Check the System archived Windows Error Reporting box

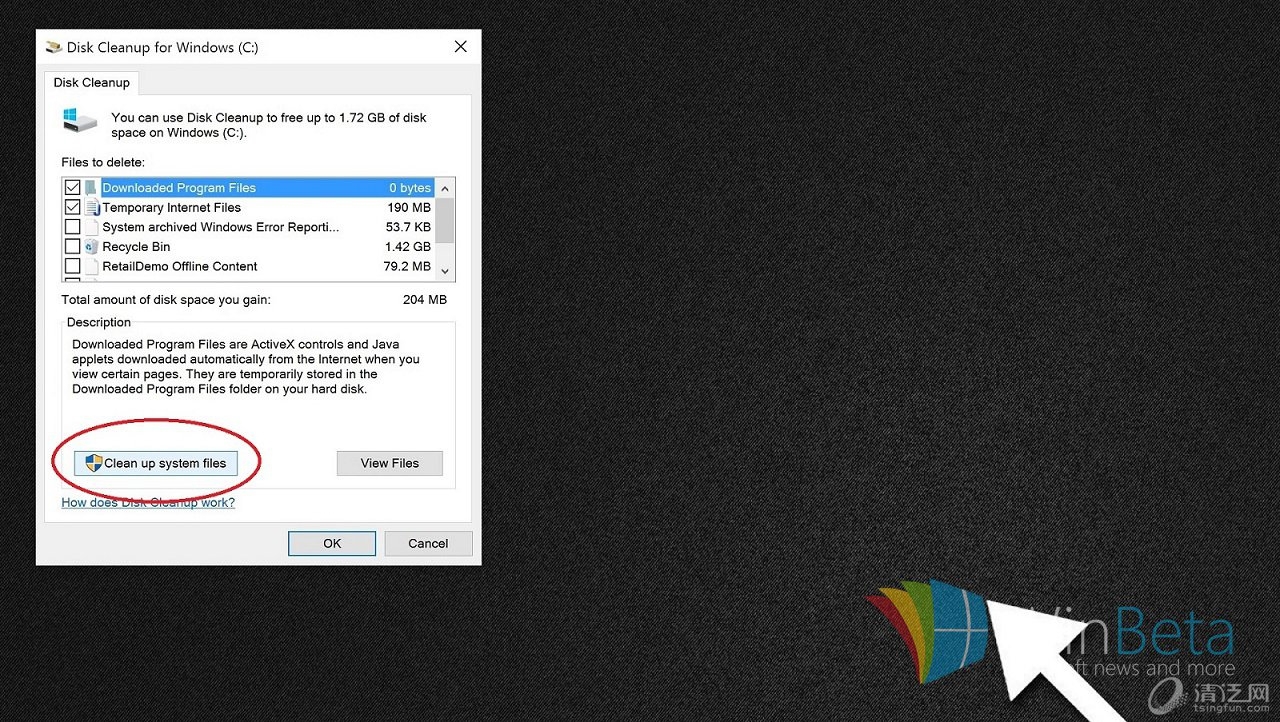pyautogui.click(x=72, y=227)
